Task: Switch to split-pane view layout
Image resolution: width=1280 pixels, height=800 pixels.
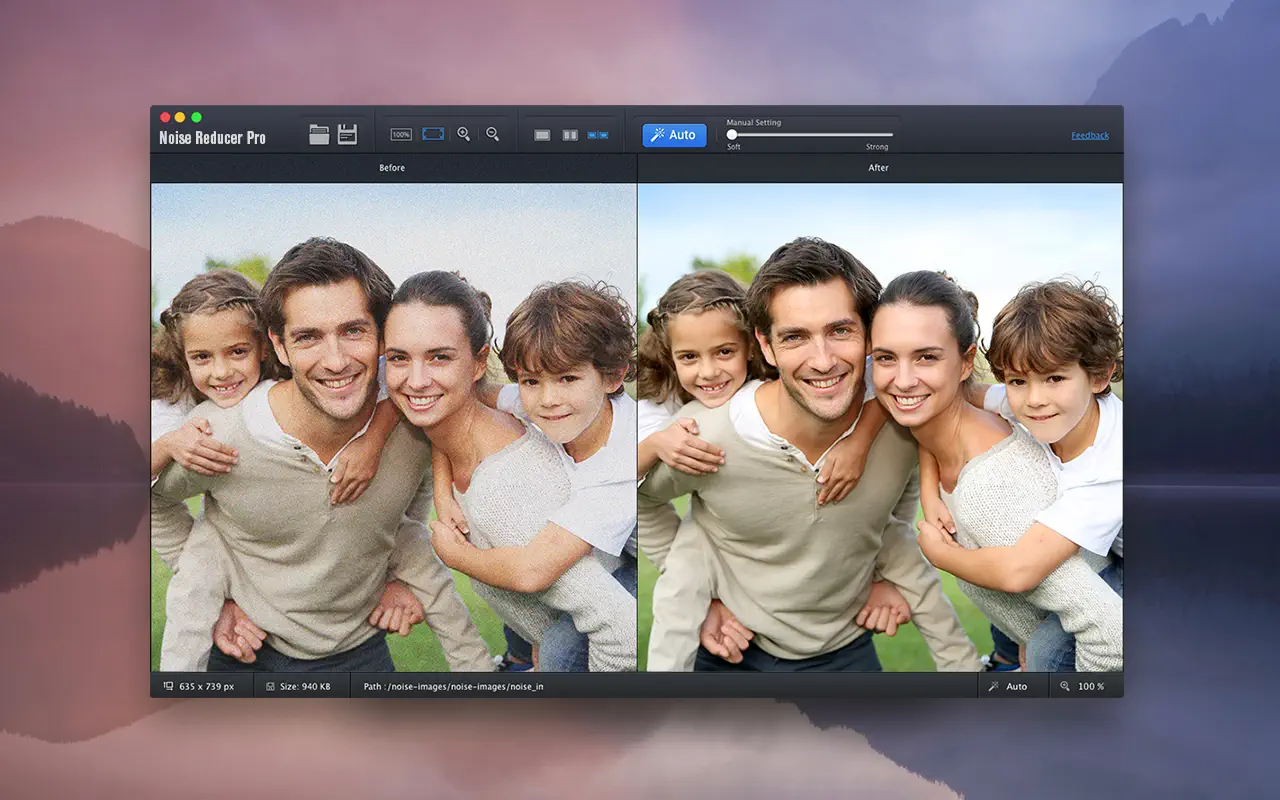Action: tap(570, 135)
